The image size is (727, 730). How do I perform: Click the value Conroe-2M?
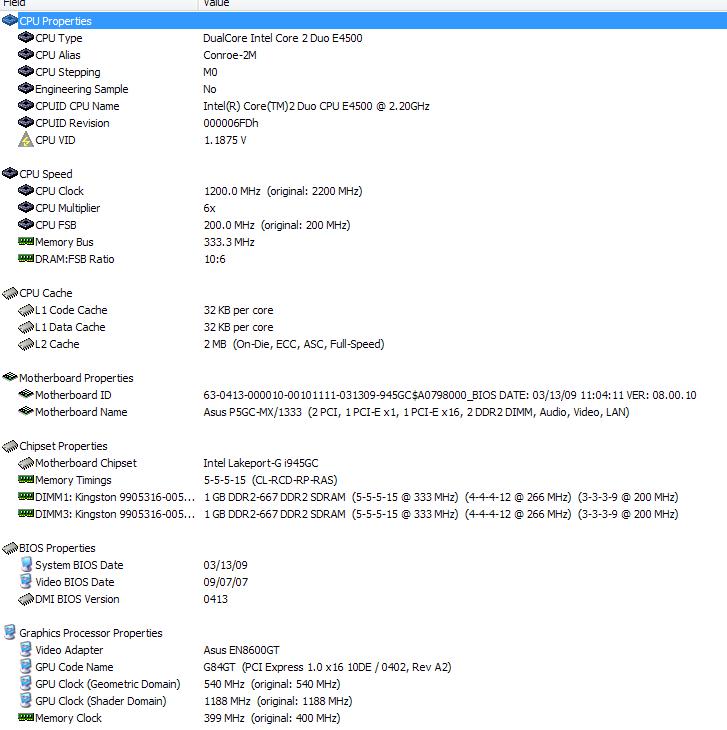(x=230, y=55)
